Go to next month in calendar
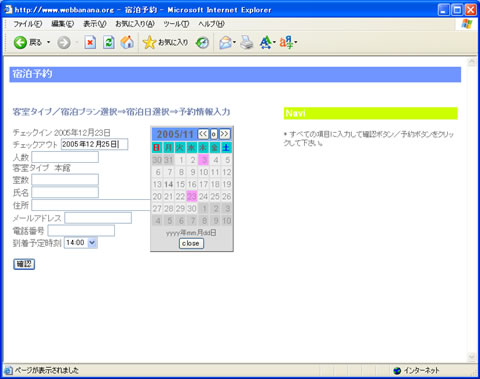480x379 pixels. 224,134
